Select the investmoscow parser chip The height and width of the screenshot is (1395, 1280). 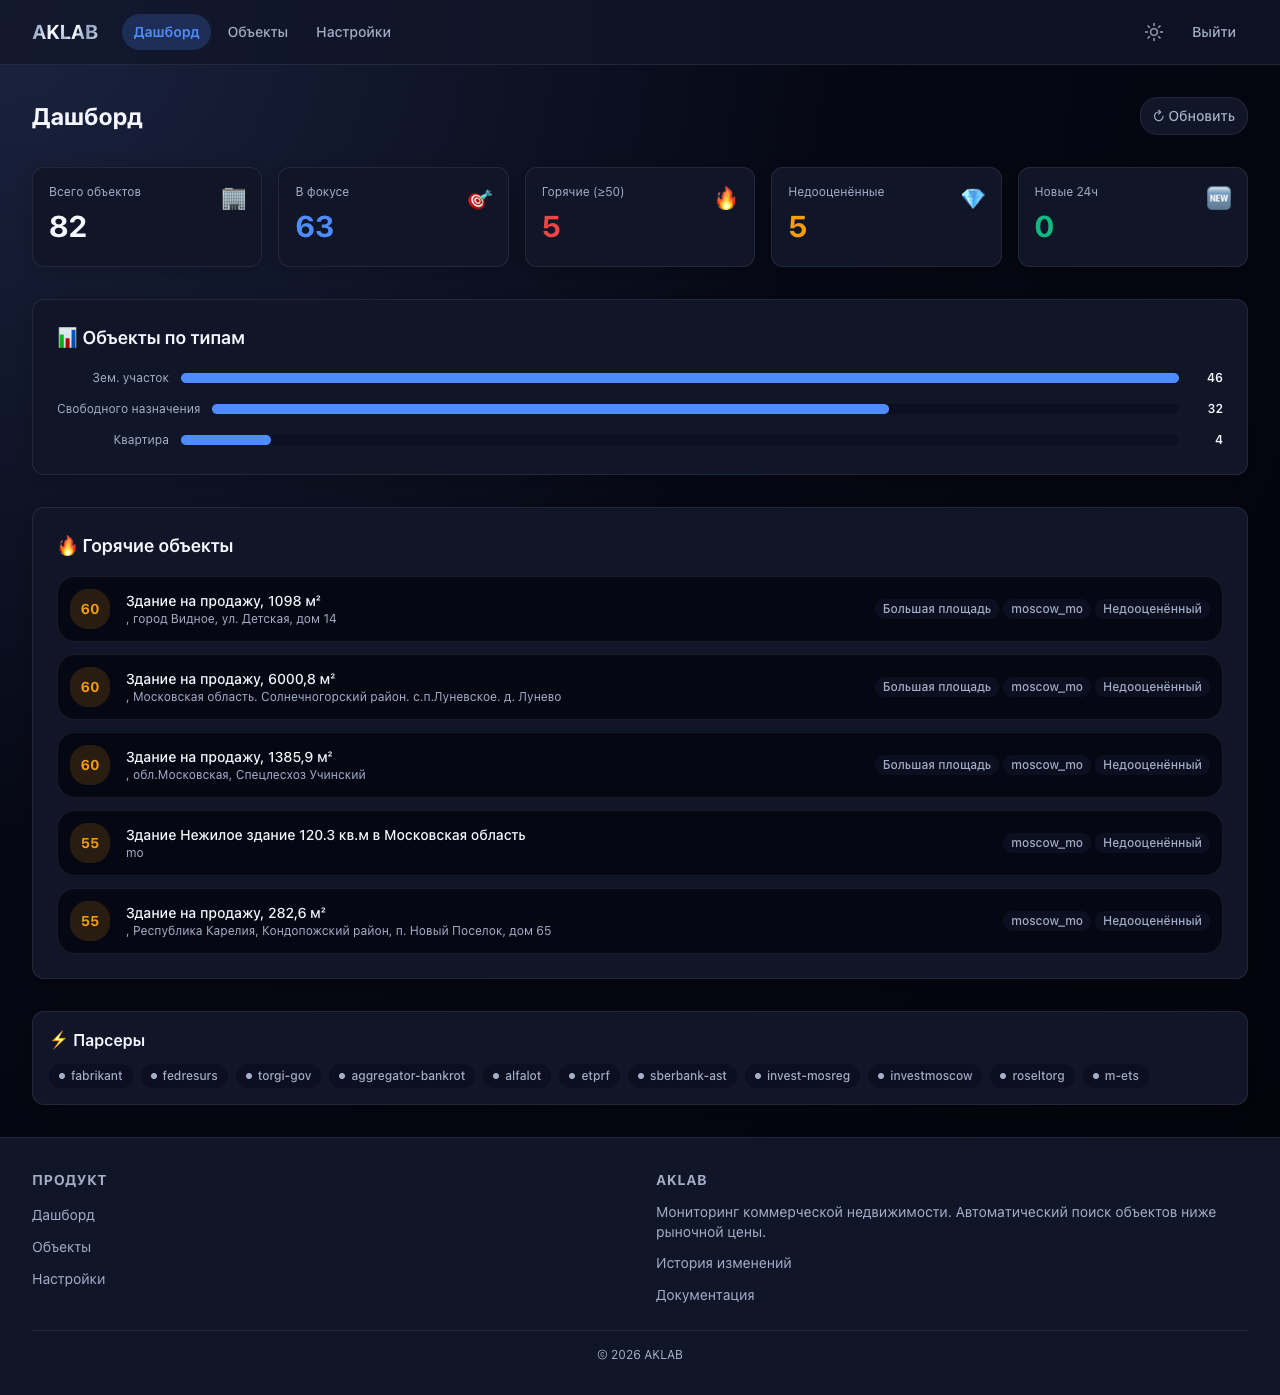(x=925, y=1076)
